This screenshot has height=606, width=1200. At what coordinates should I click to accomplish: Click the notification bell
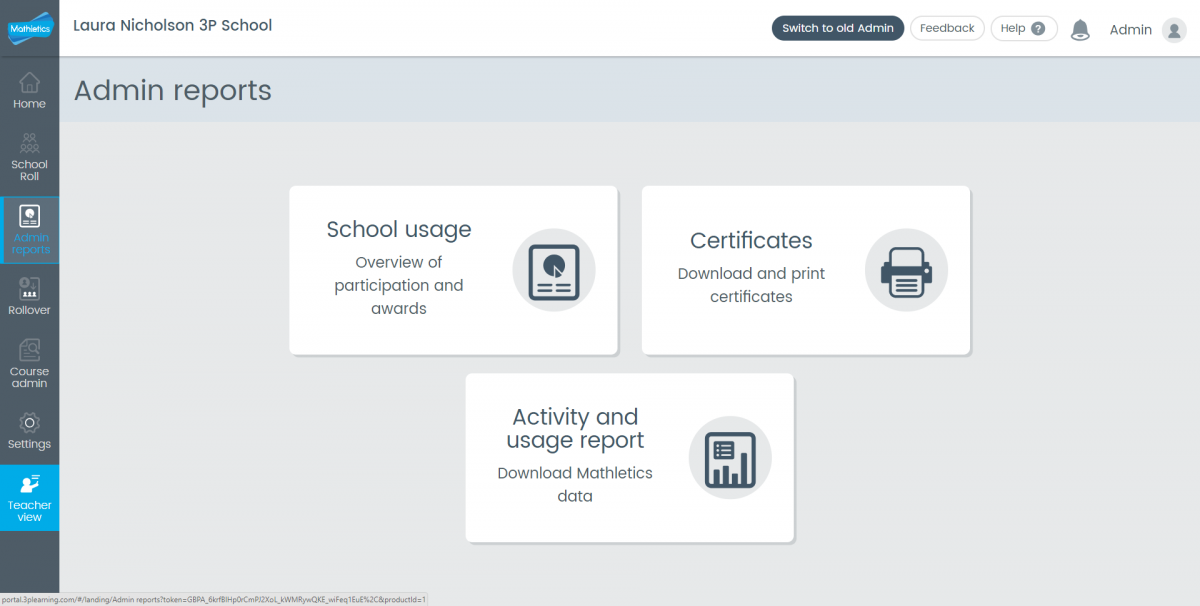1080,29
